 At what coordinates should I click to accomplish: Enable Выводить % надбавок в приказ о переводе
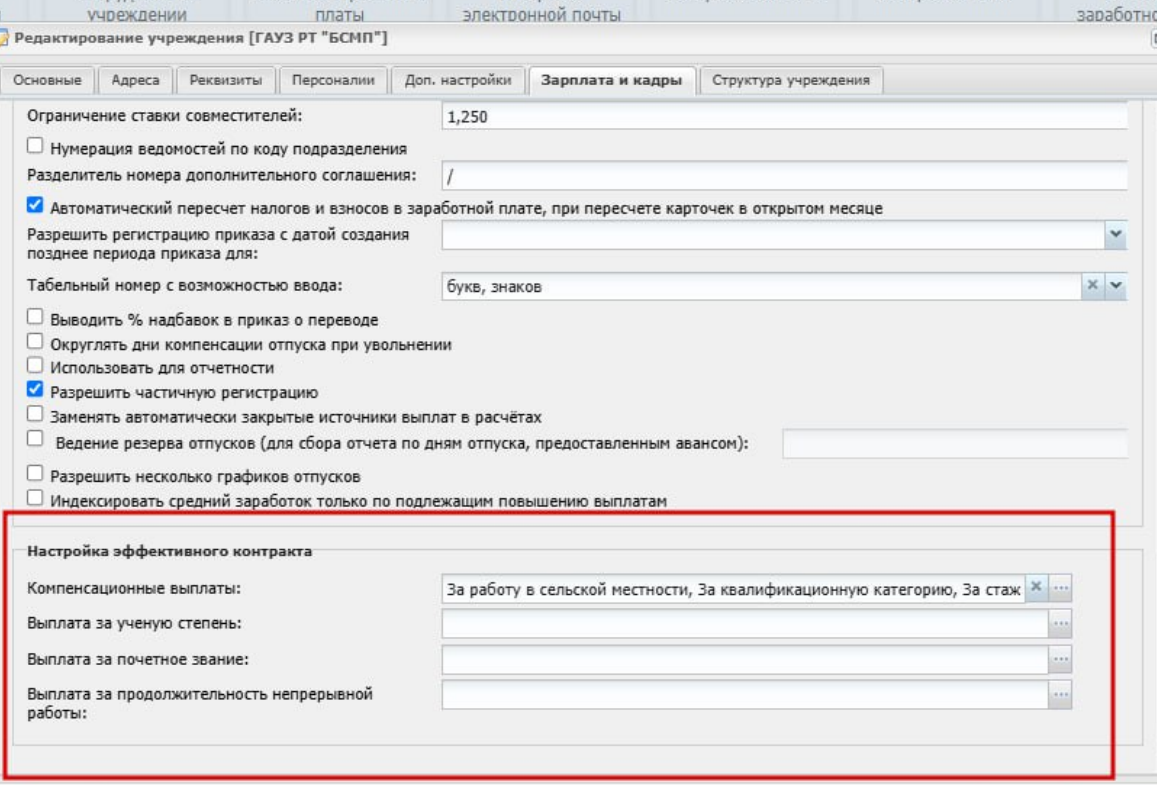click(35, 317)
